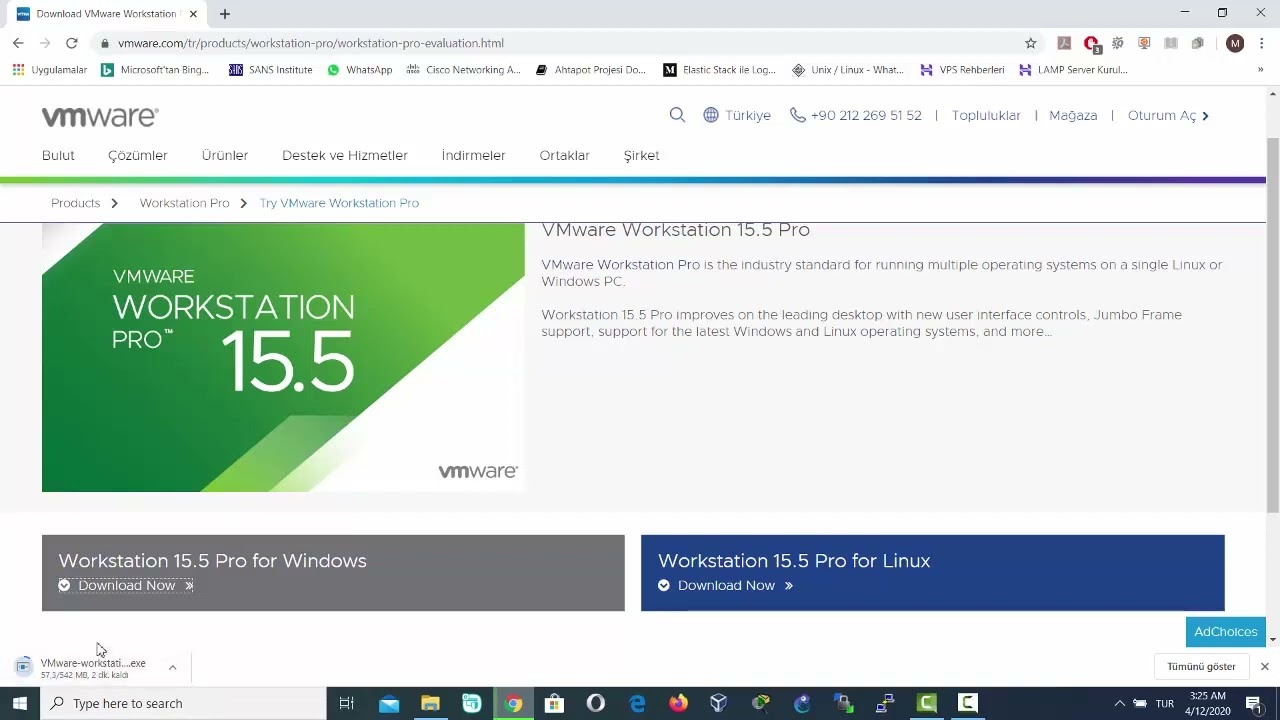Image resolution: width=1280 pixels, height=720 pixels.
Task: Click the TUR language indicator
Action: tap(1165, 703)
